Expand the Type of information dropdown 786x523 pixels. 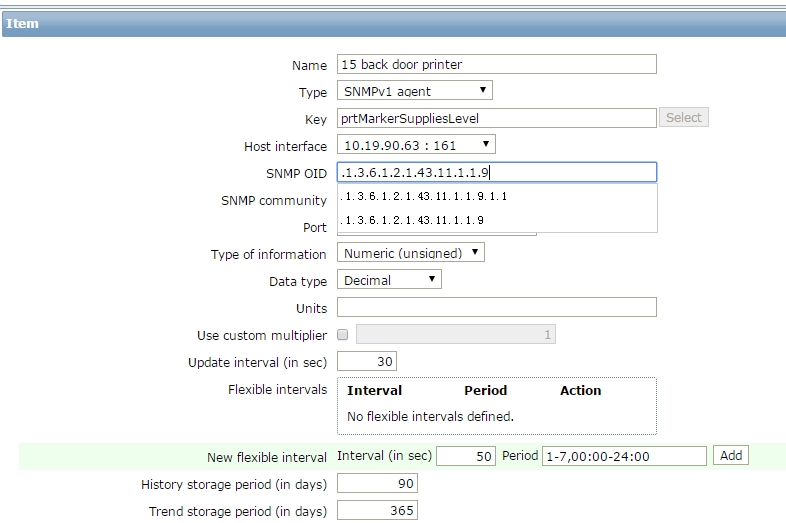[x=411, y=253]
